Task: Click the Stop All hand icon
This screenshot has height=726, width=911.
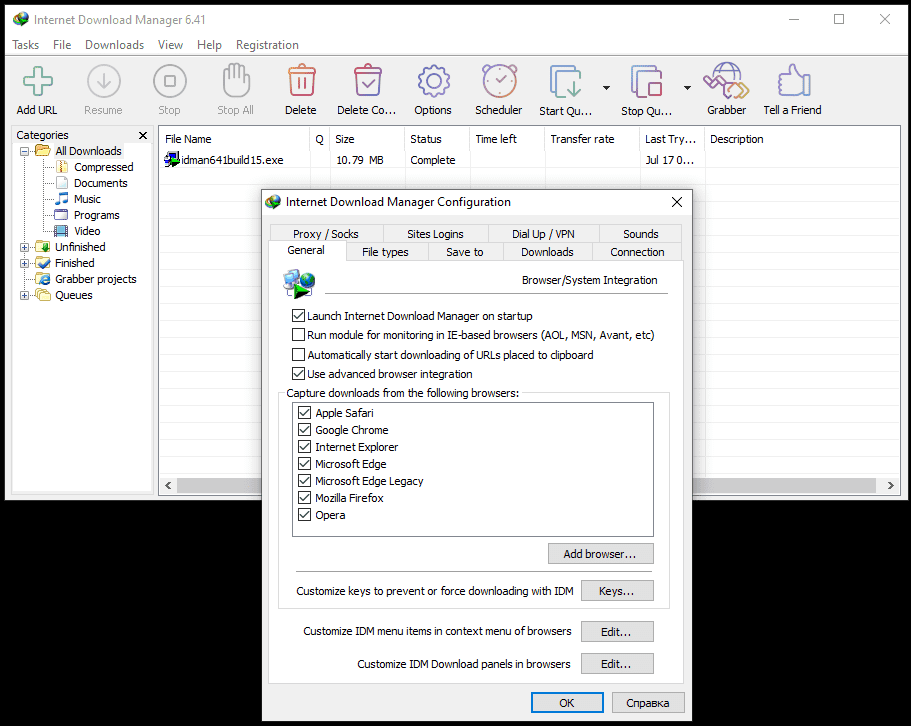Action: 236,80
